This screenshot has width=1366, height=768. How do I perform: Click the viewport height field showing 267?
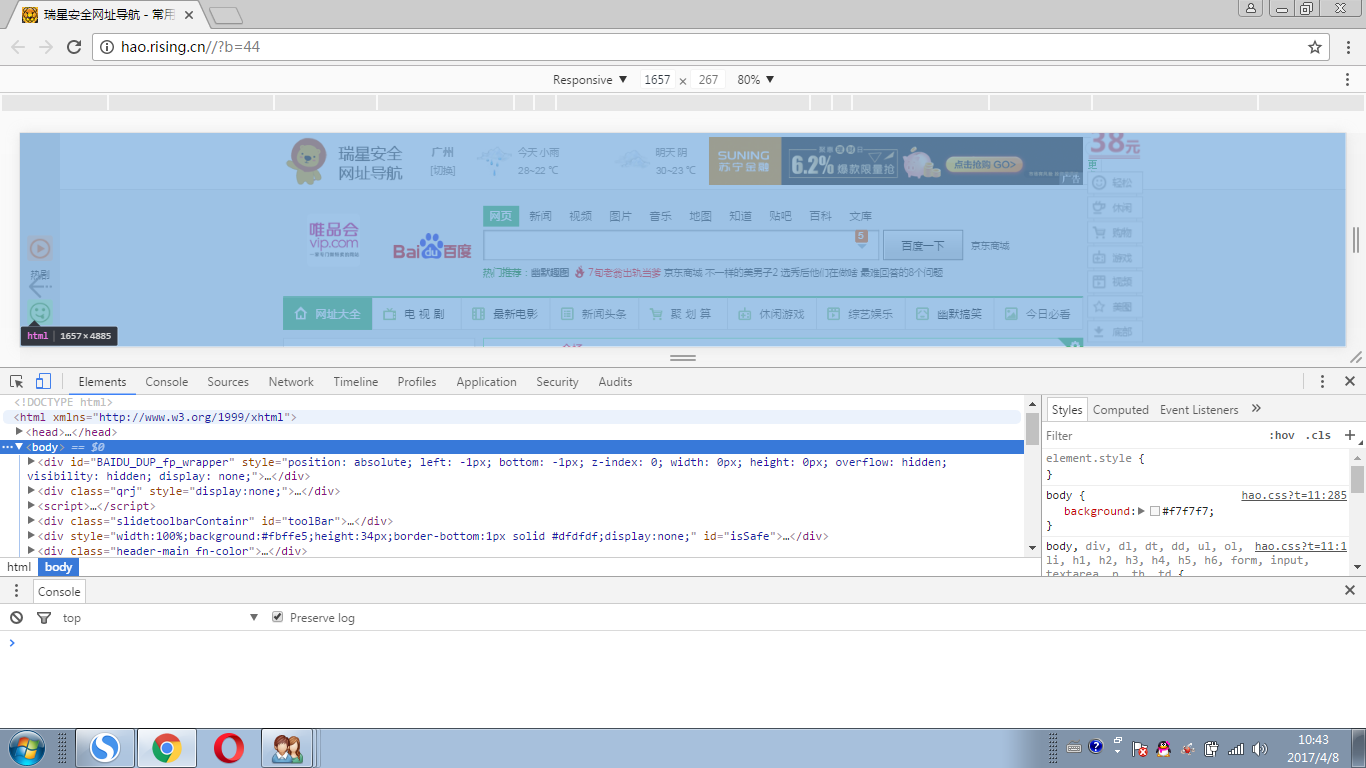click(x=708, y=80)
